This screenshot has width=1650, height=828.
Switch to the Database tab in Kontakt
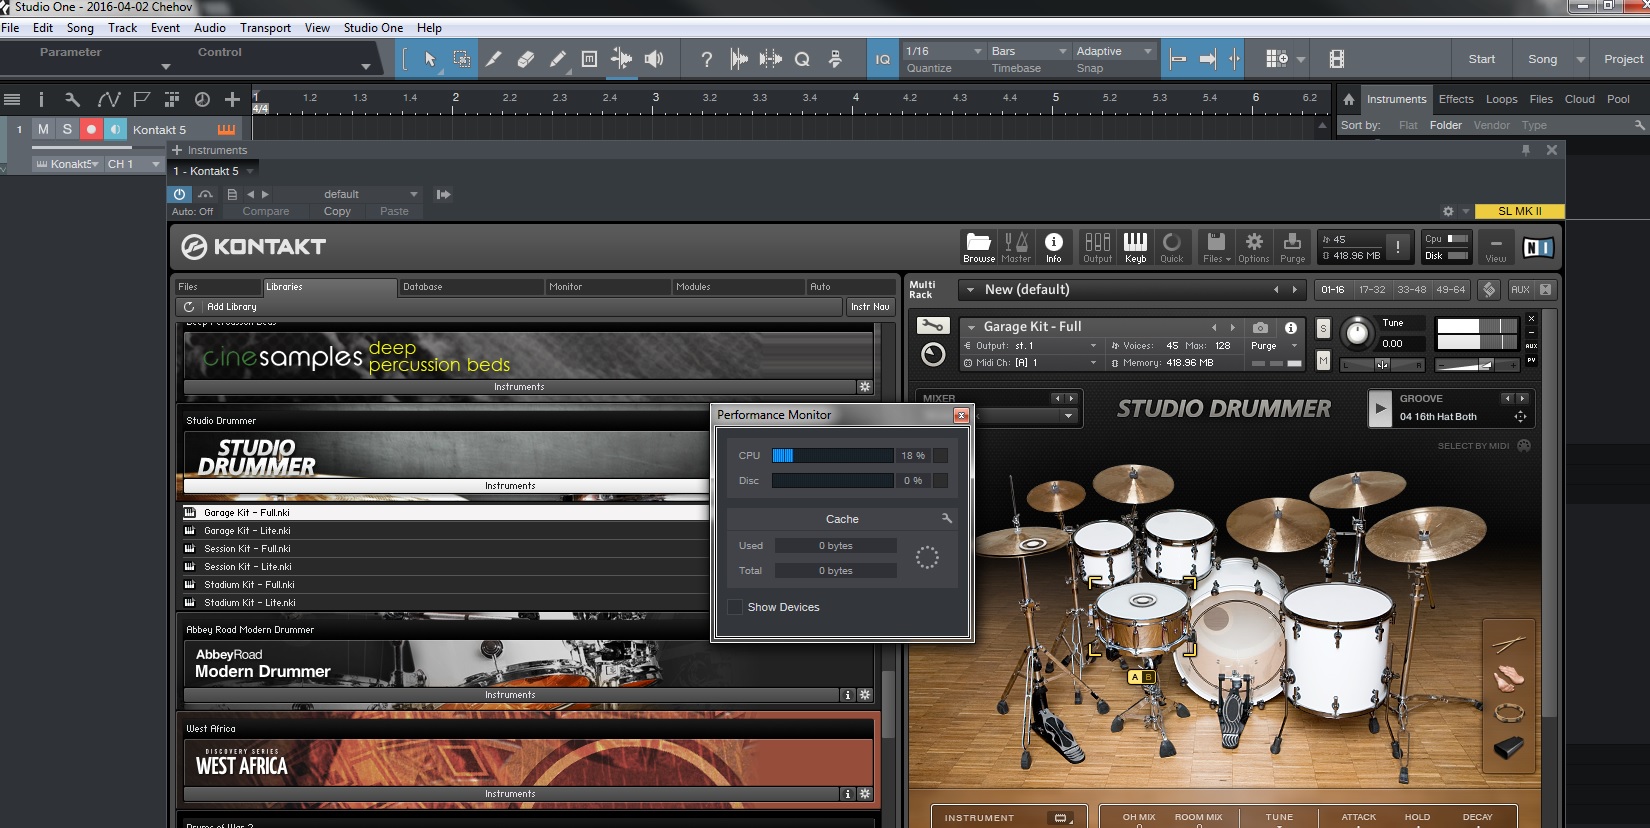pyautogui.click(x=423, y=287)
